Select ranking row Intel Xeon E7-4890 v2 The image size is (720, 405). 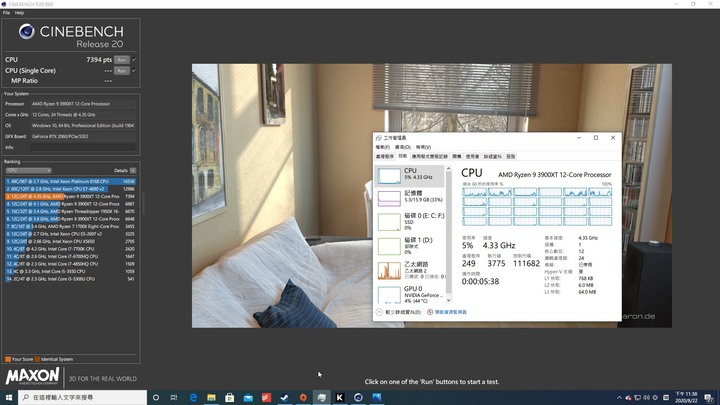pos(70,189)
